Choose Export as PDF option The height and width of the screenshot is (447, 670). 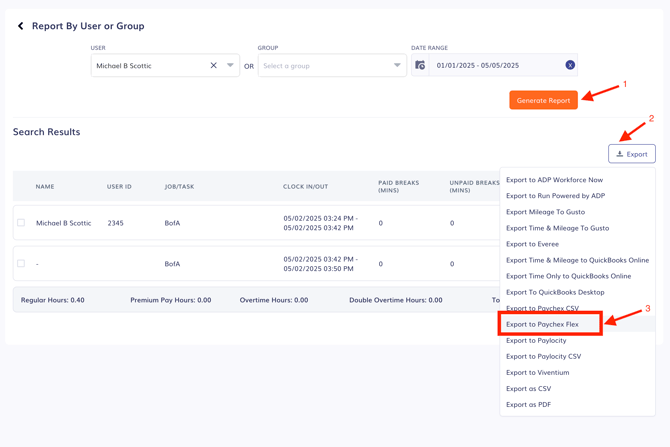coord(528,404)
